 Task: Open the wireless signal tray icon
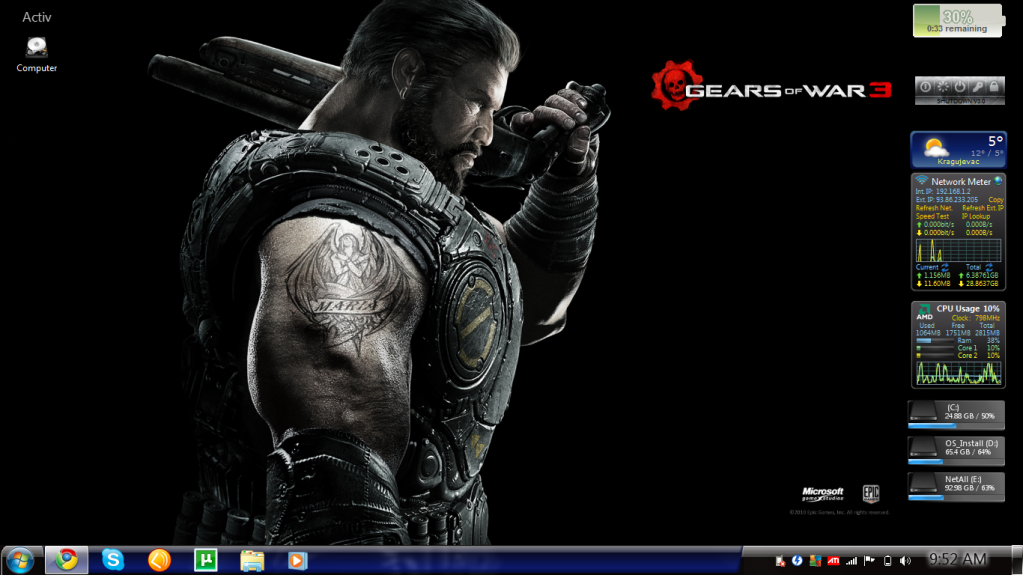(x=851, y=561)
